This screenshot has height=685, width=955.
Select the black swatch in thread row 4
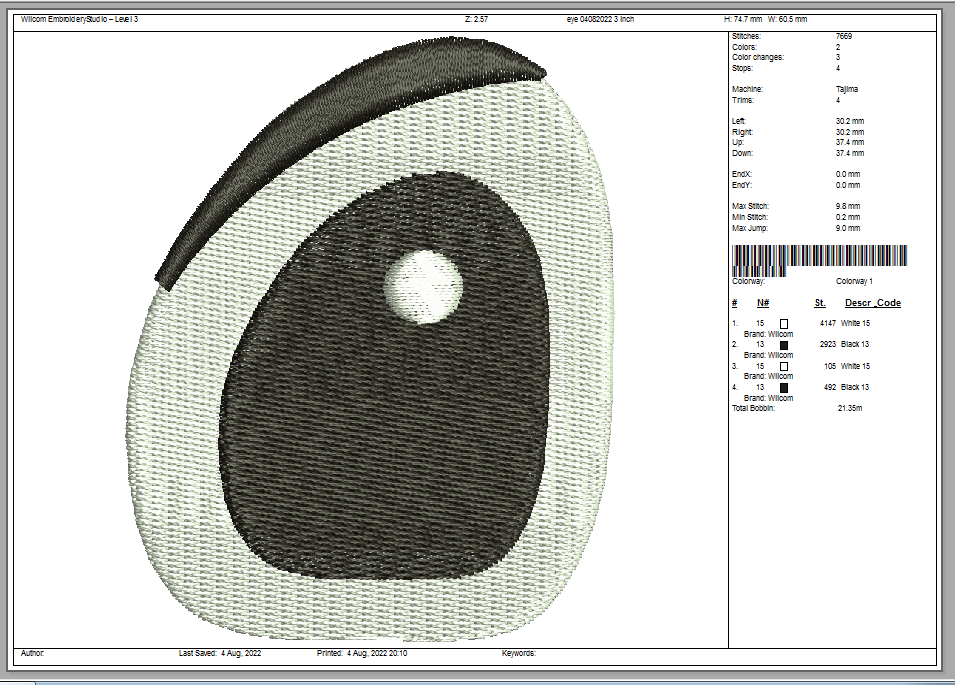784,387
